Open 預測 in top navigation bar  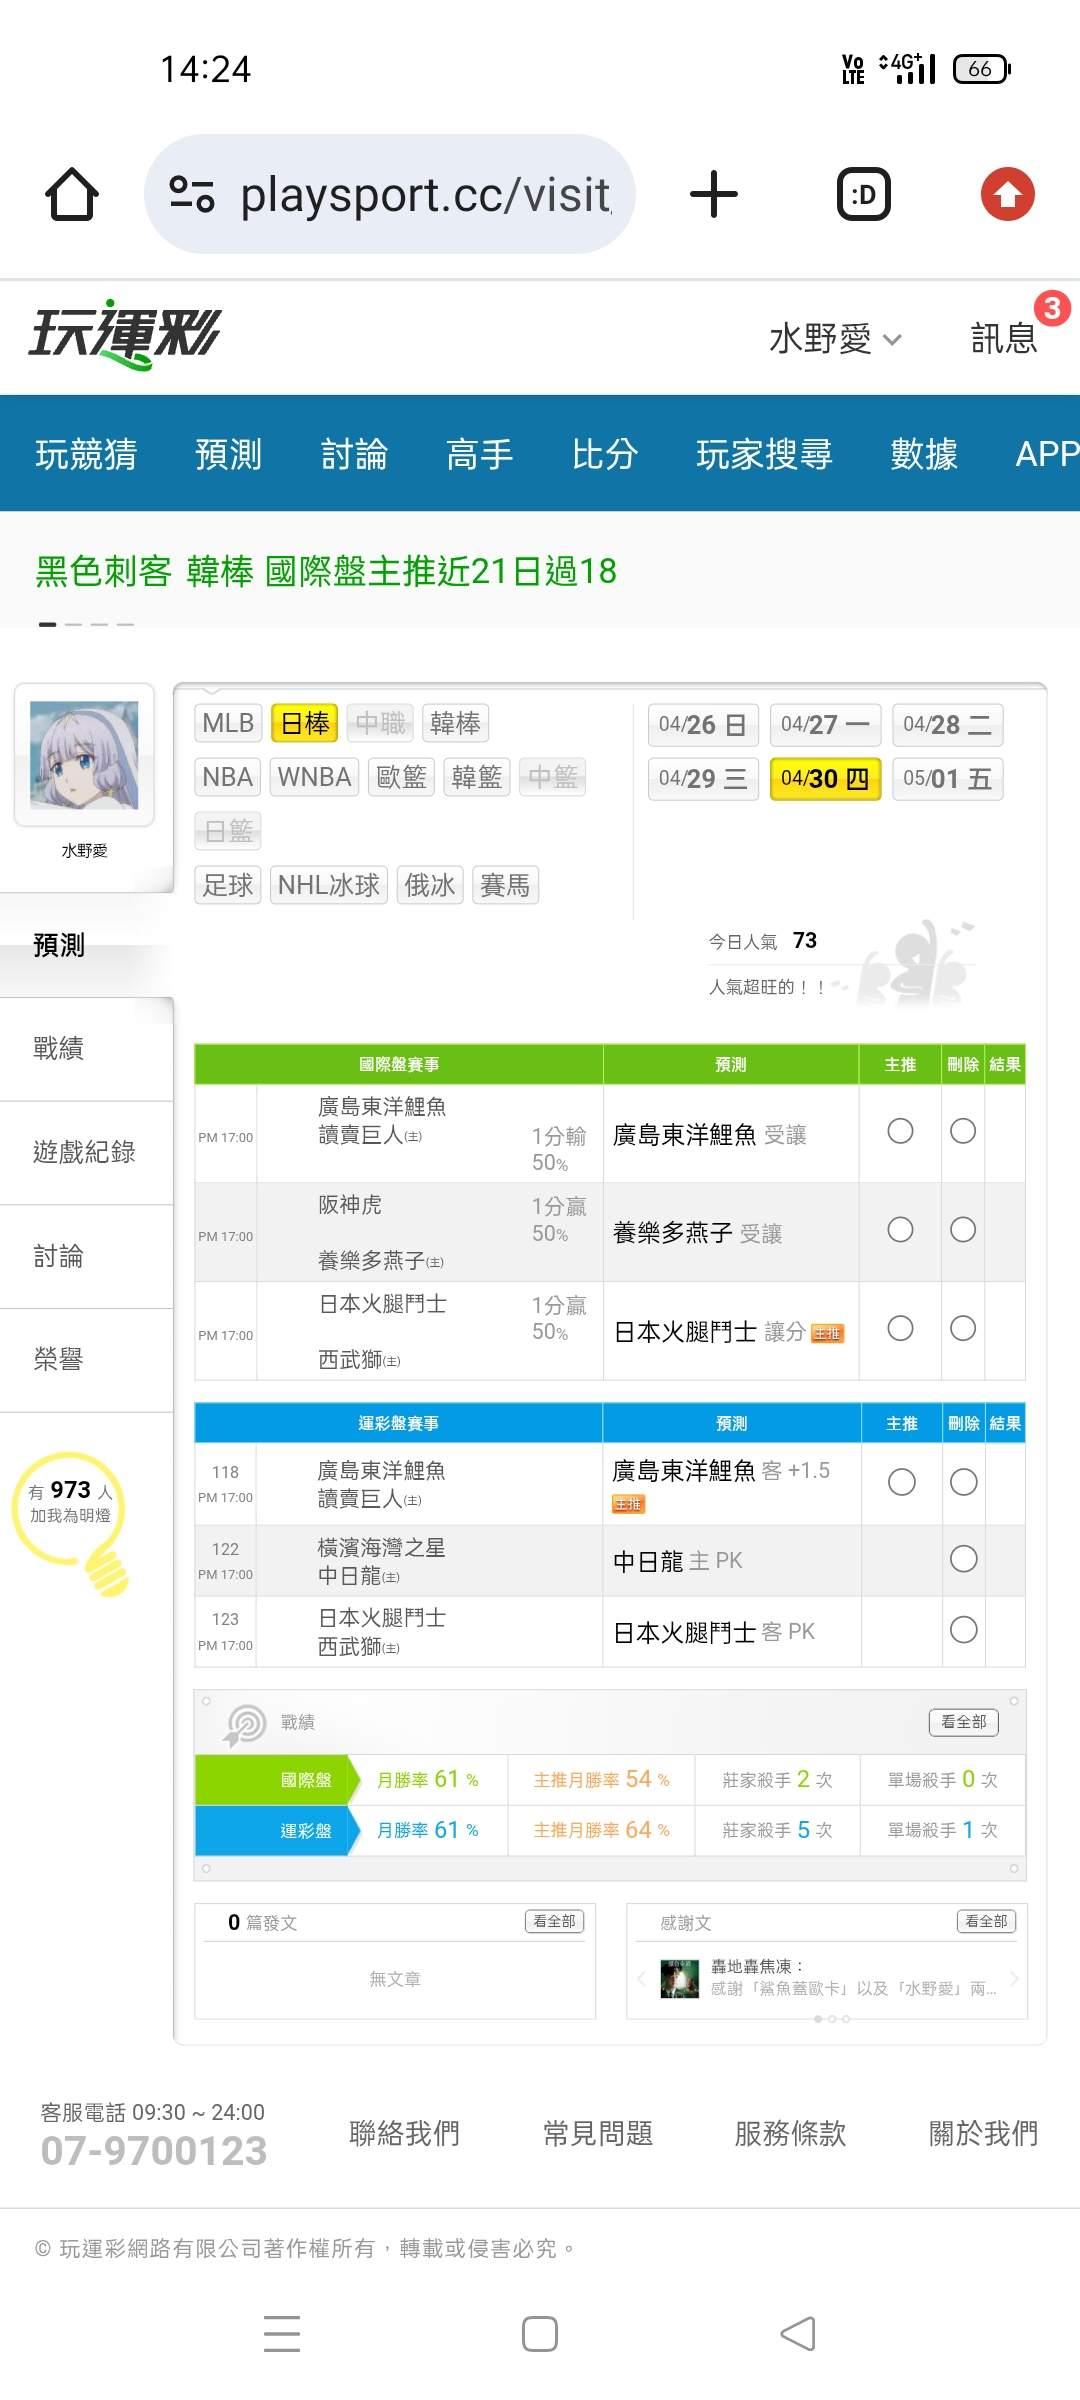(229, 454)
